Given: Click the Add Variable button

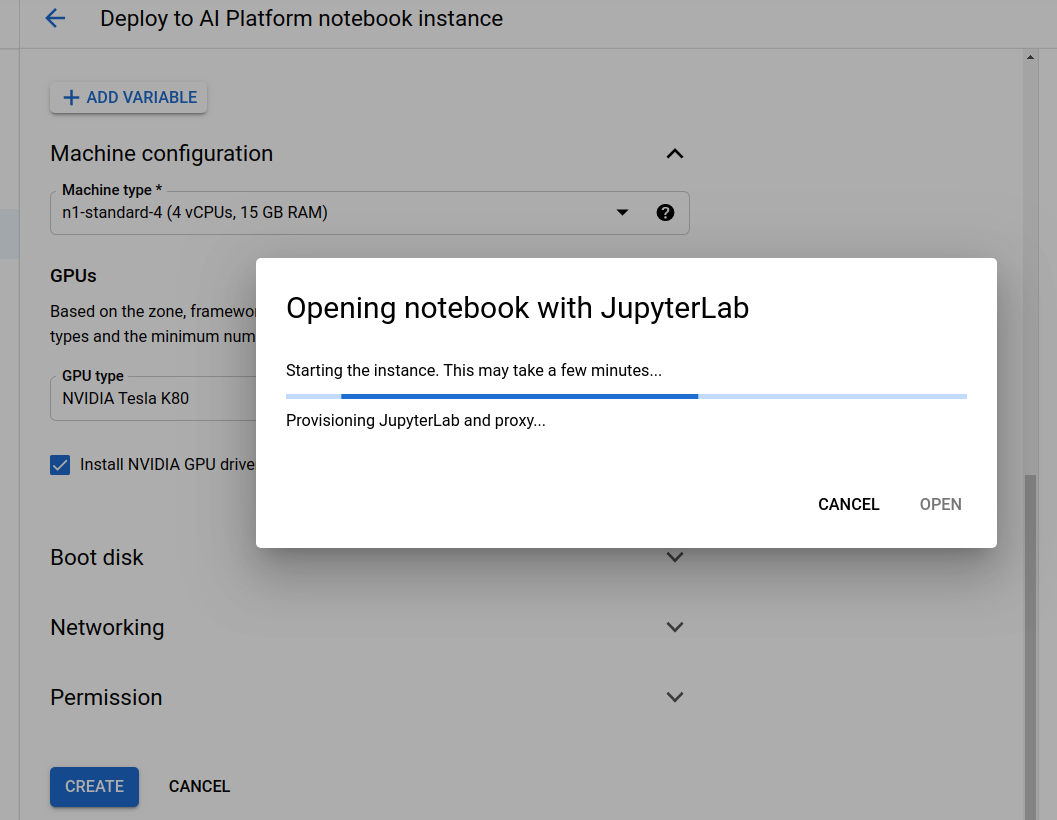Looking at the screenshot, I should [x=129, y=98].
